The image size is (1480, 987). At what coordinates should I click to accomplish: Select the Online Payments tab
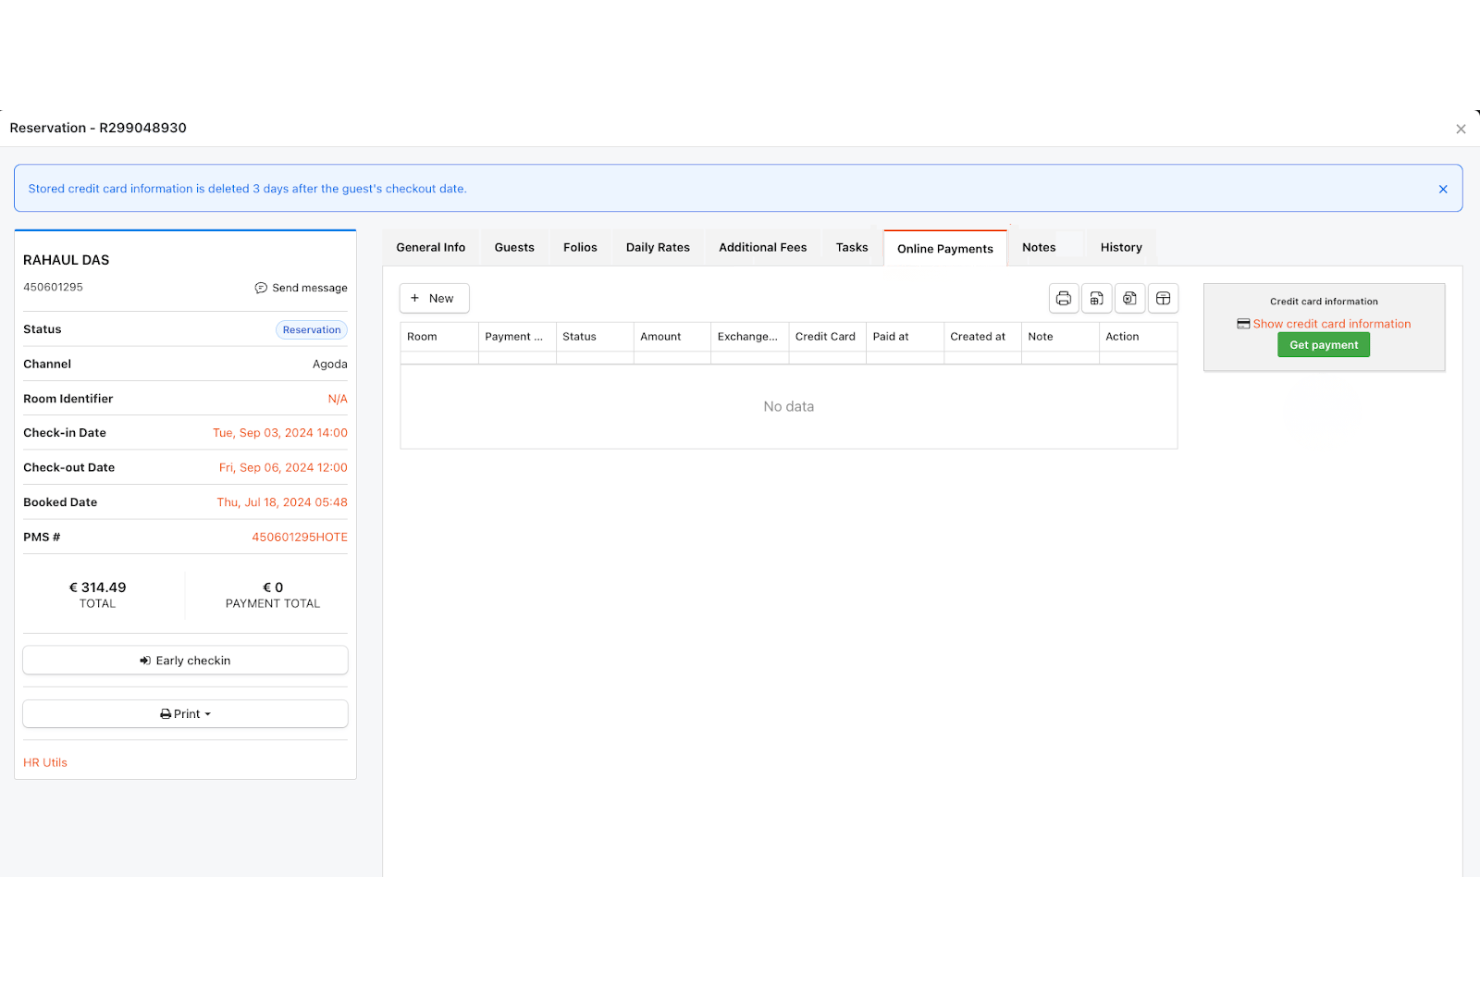pos(945,249)
